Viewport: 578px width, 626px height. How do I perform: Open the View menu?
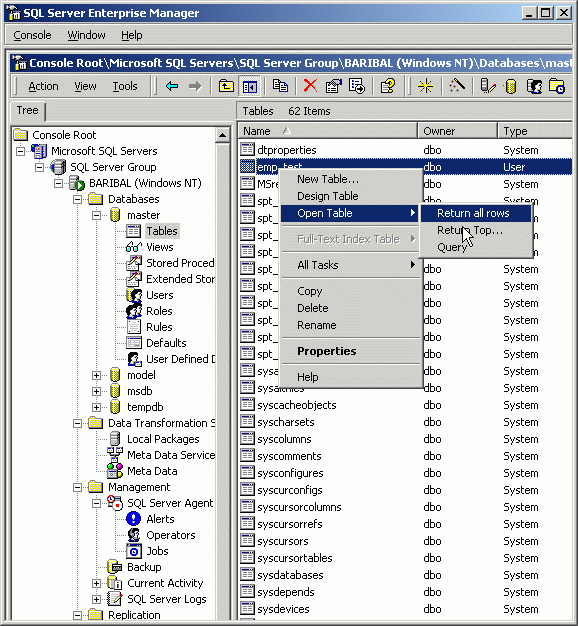click(85, 86)
